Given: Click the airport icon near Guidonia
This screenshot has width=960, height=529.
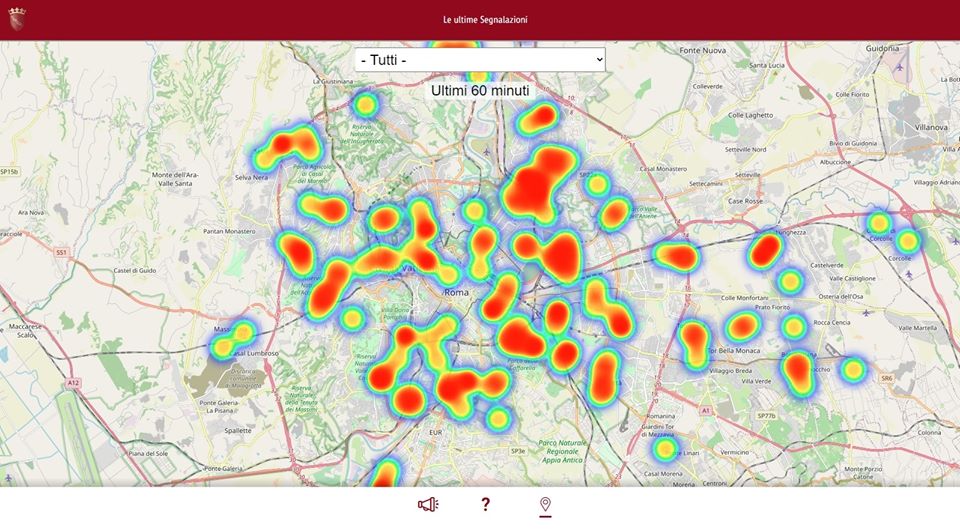Looking at the screenshot, I should pyautogui.click(x=899, y=67).
